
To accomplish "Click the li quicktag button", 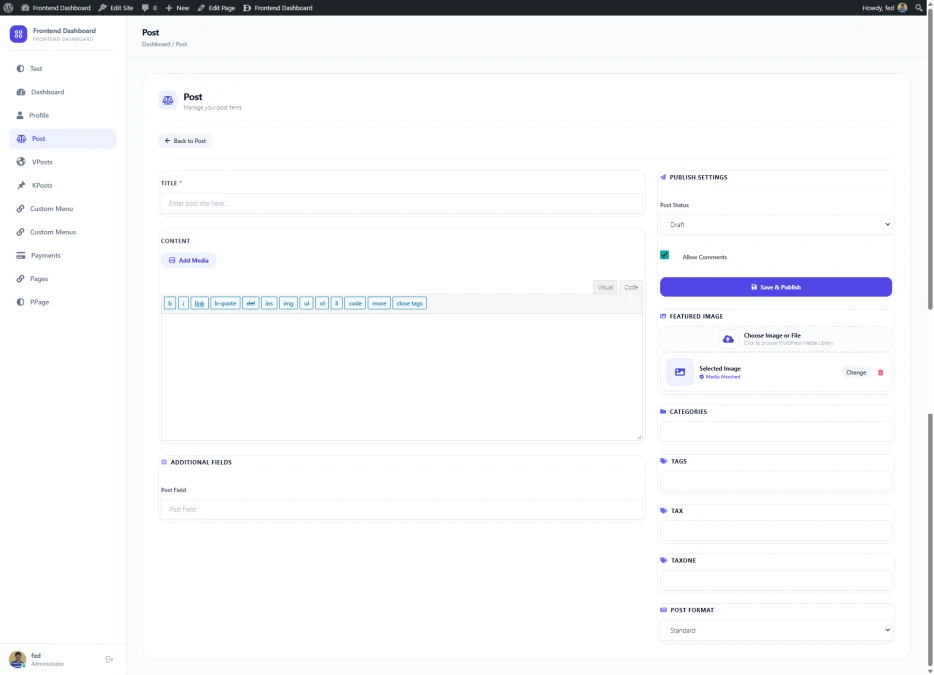I will 337,303.
